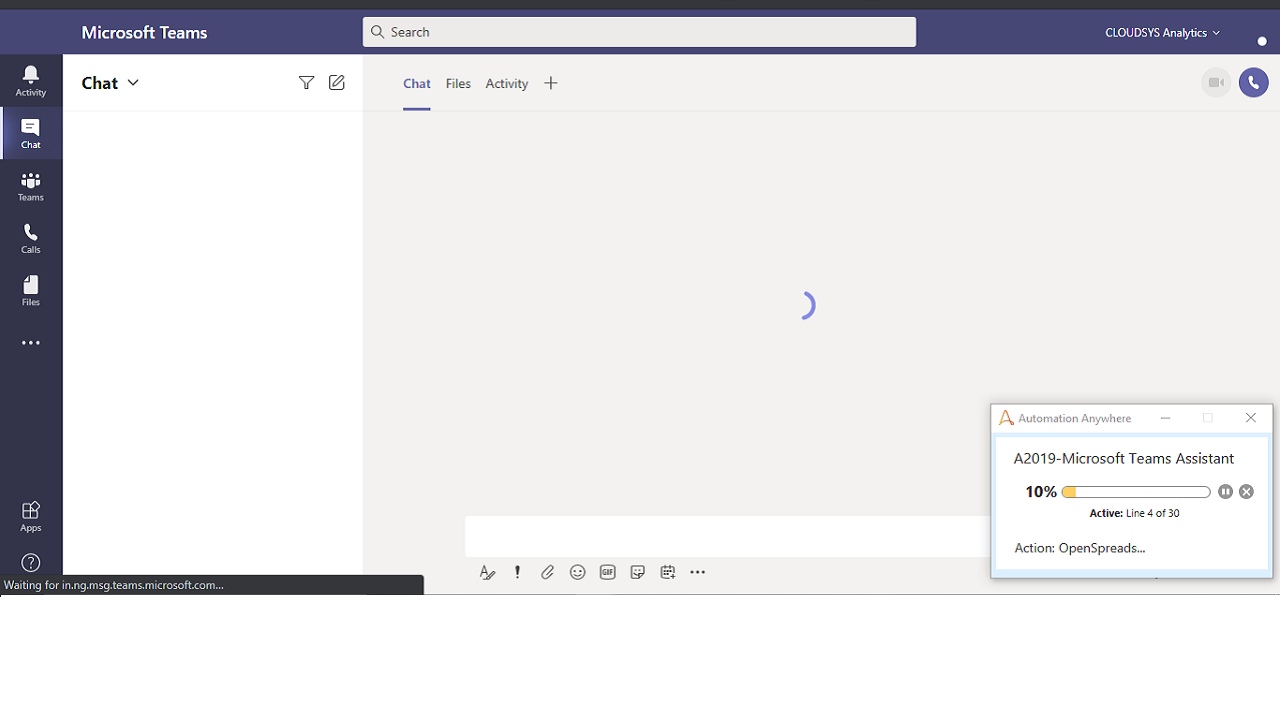Click the 'Active: Line 4 of 30' text
The width and height of the screenshot is (1280, 720).
(1134, 514)
